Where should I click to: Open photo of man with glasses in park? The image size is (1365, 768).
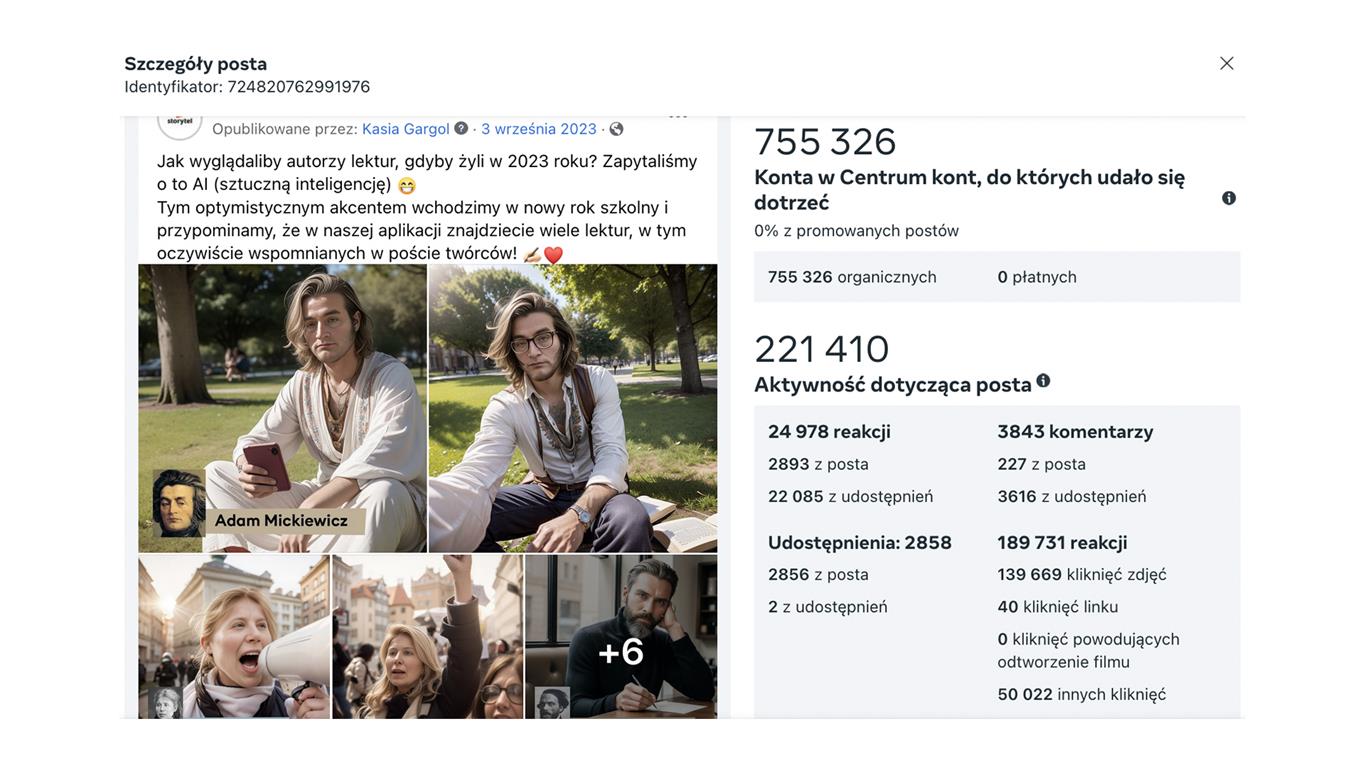(x=573, y=408)
